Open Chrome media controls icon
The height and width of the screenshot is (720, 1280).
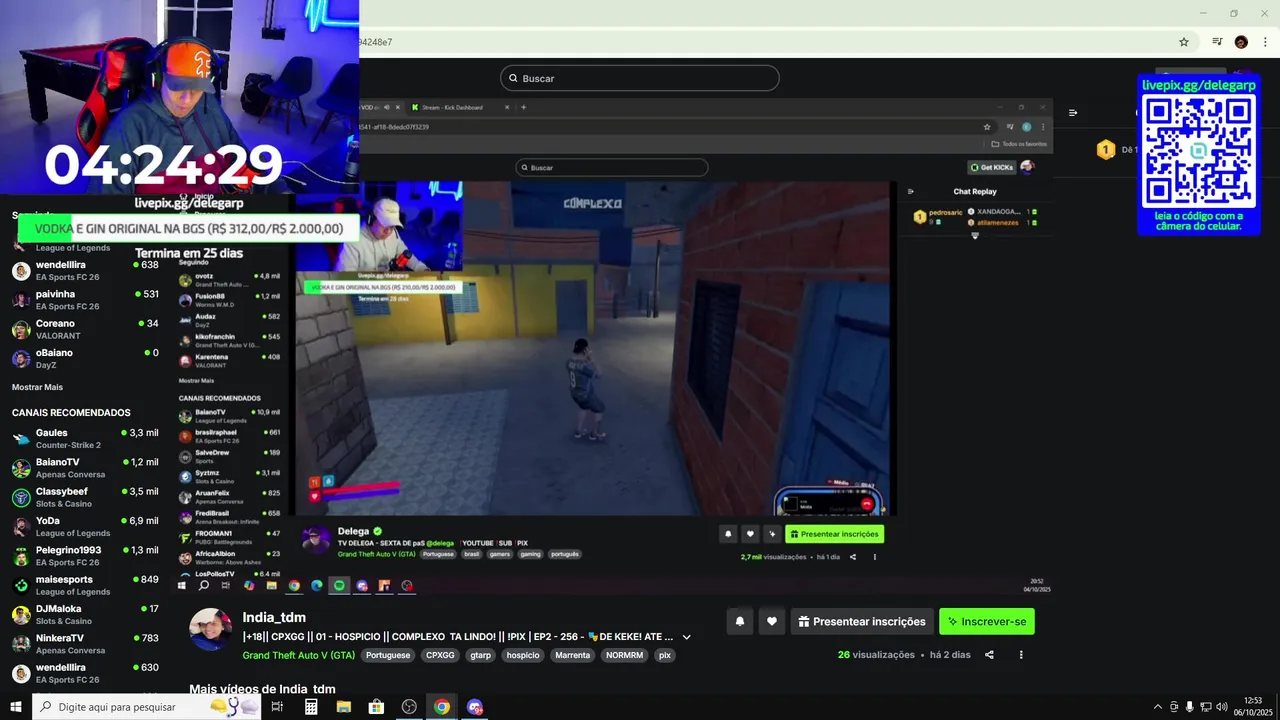pyautogui.click(x=1217, y=42)
